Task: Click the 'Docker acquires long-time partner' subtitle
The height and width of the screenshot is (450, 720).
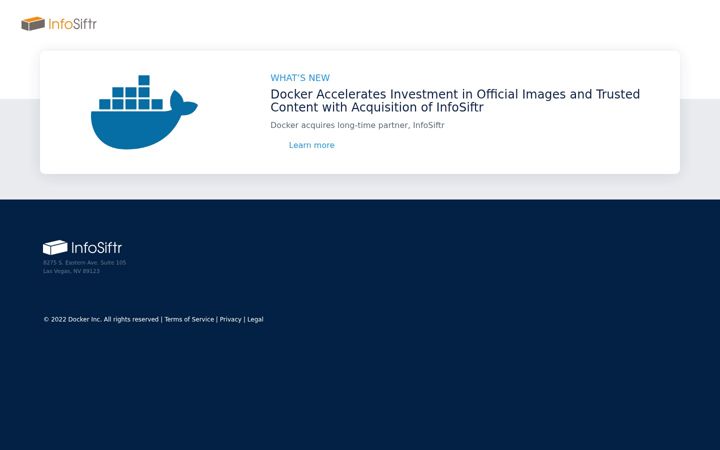Action: pos(357,125)
